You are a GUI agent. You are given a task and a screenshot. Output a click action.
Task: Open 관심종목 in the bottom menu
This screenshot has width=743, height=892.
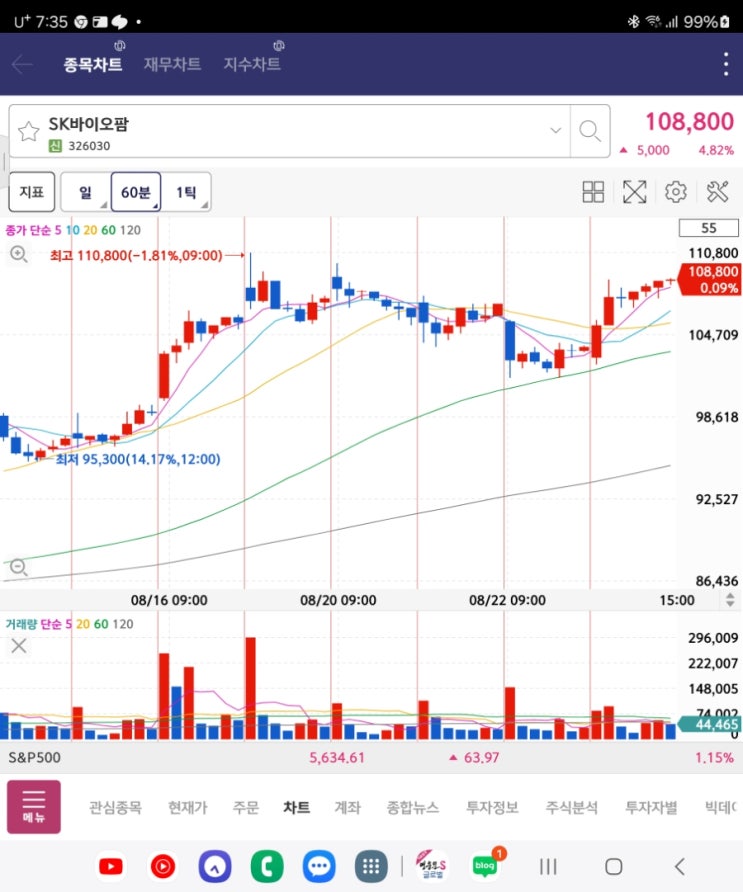(115, 807)
